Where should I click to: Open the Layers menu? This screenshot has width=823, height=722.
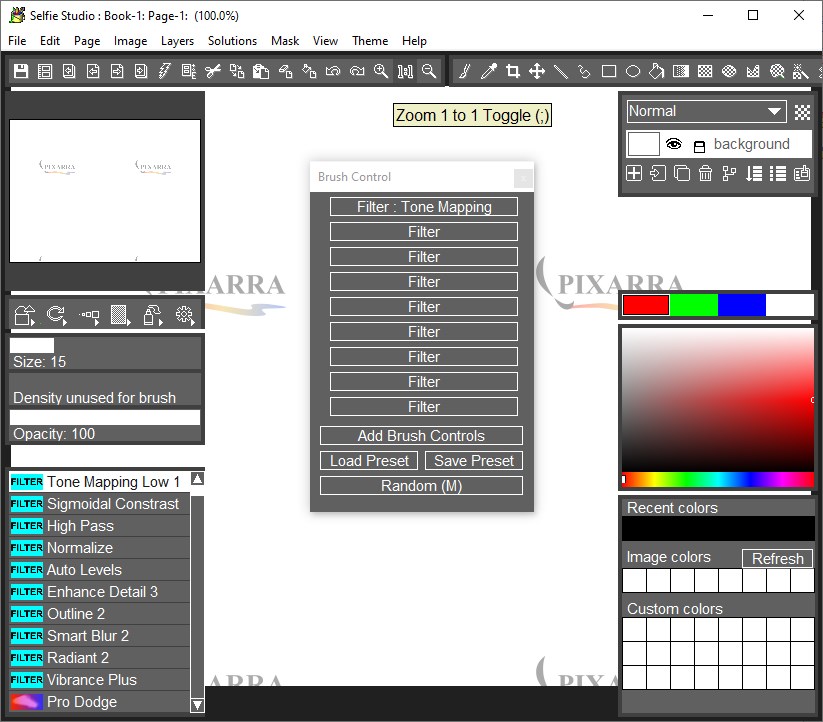coord(177,41)
